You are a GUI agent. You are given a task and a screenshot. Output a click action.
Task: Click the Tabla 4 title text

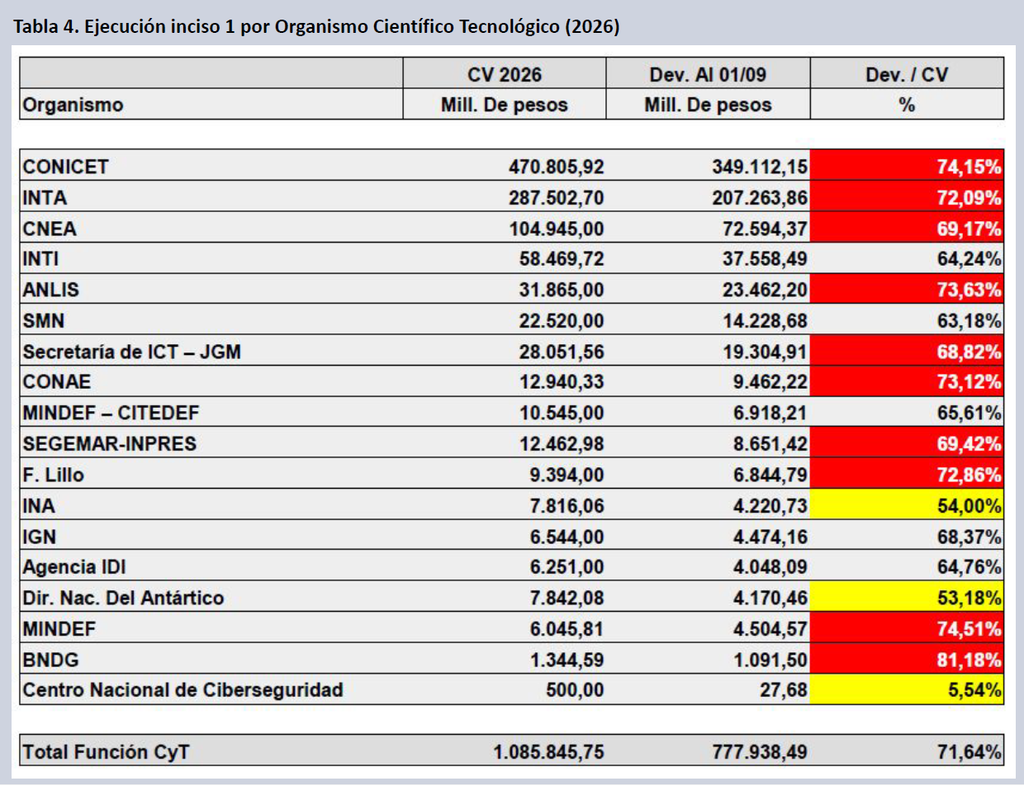(316, 26)
